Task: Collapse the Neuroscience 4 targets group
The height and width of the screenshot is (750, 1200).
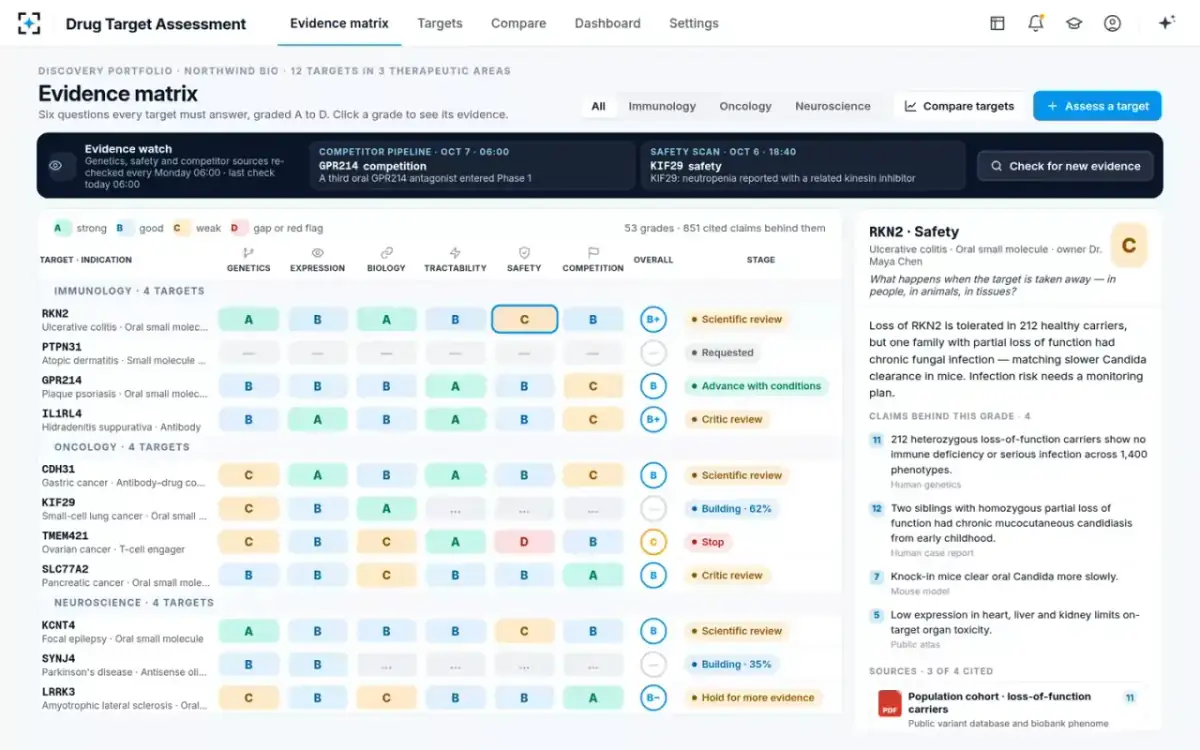Action: (x=134, y=603)
